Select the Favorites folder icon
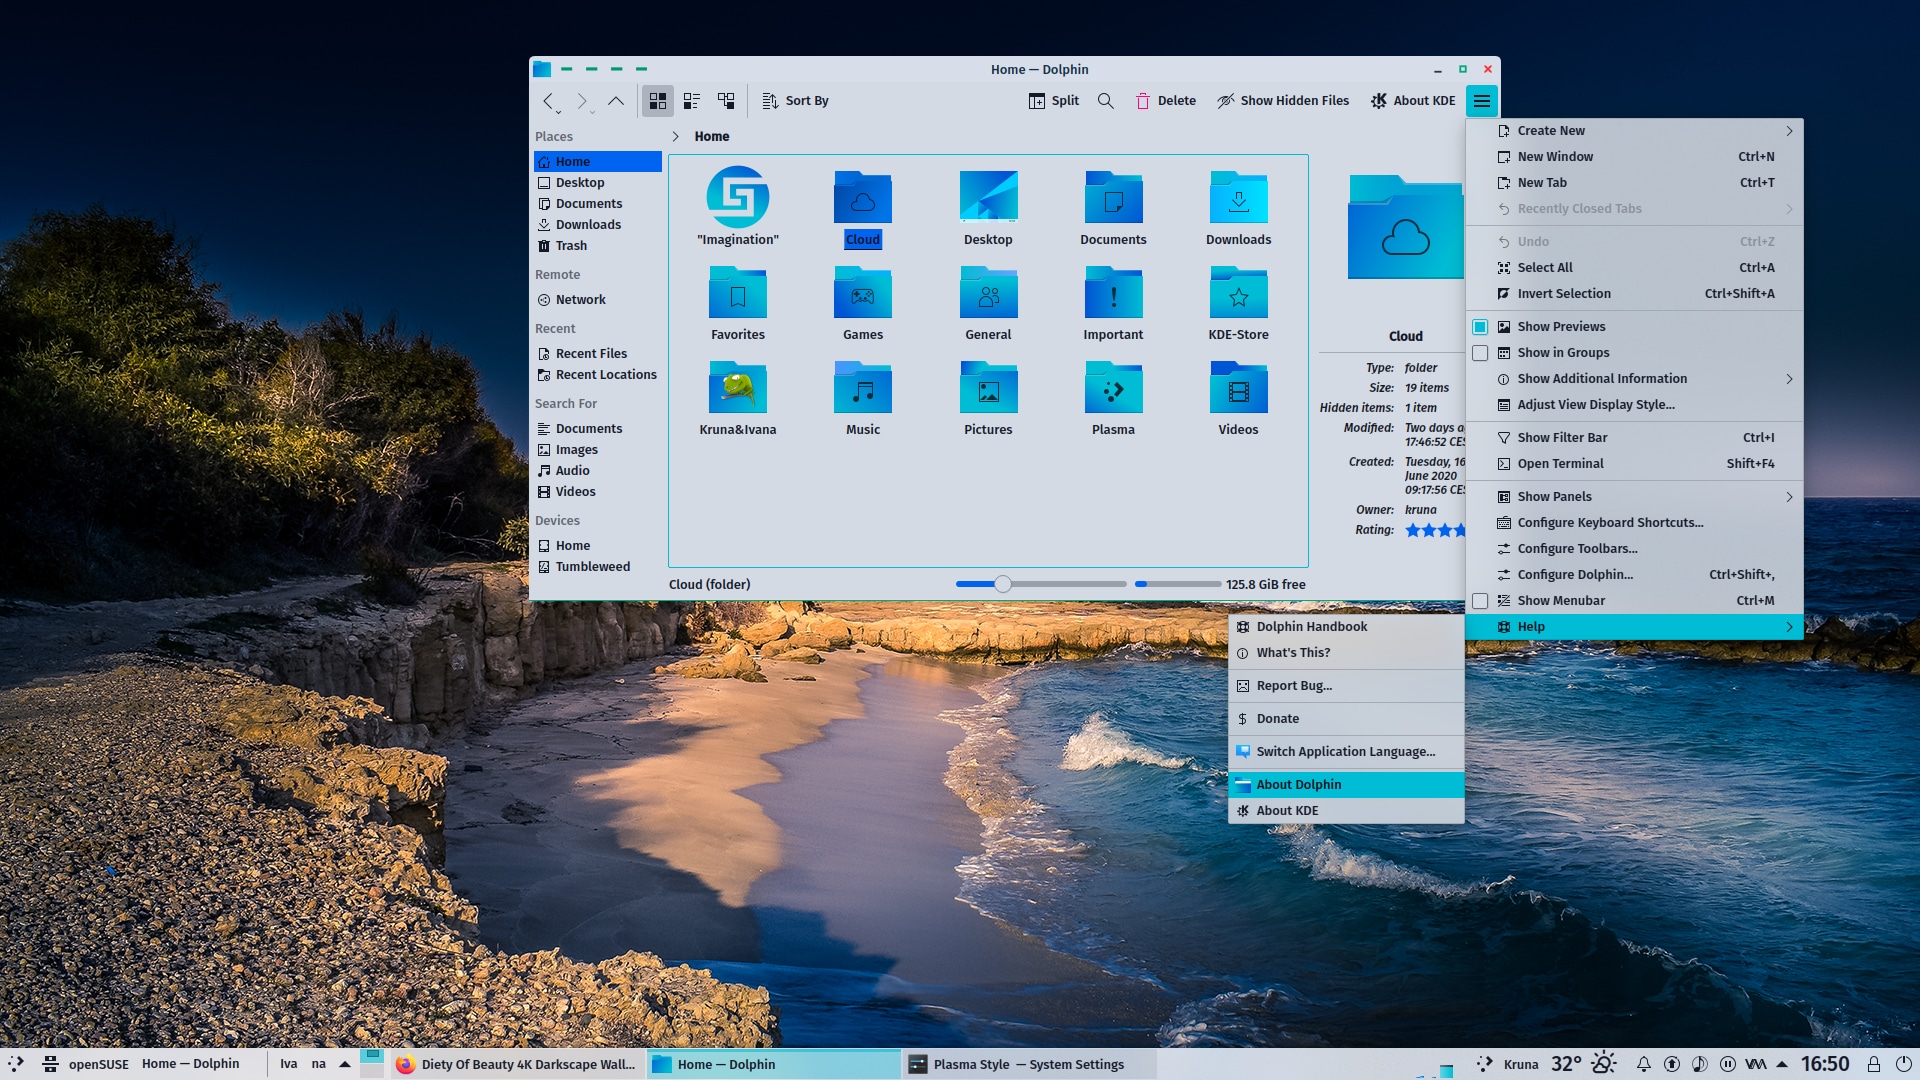 tap(738, 293)
